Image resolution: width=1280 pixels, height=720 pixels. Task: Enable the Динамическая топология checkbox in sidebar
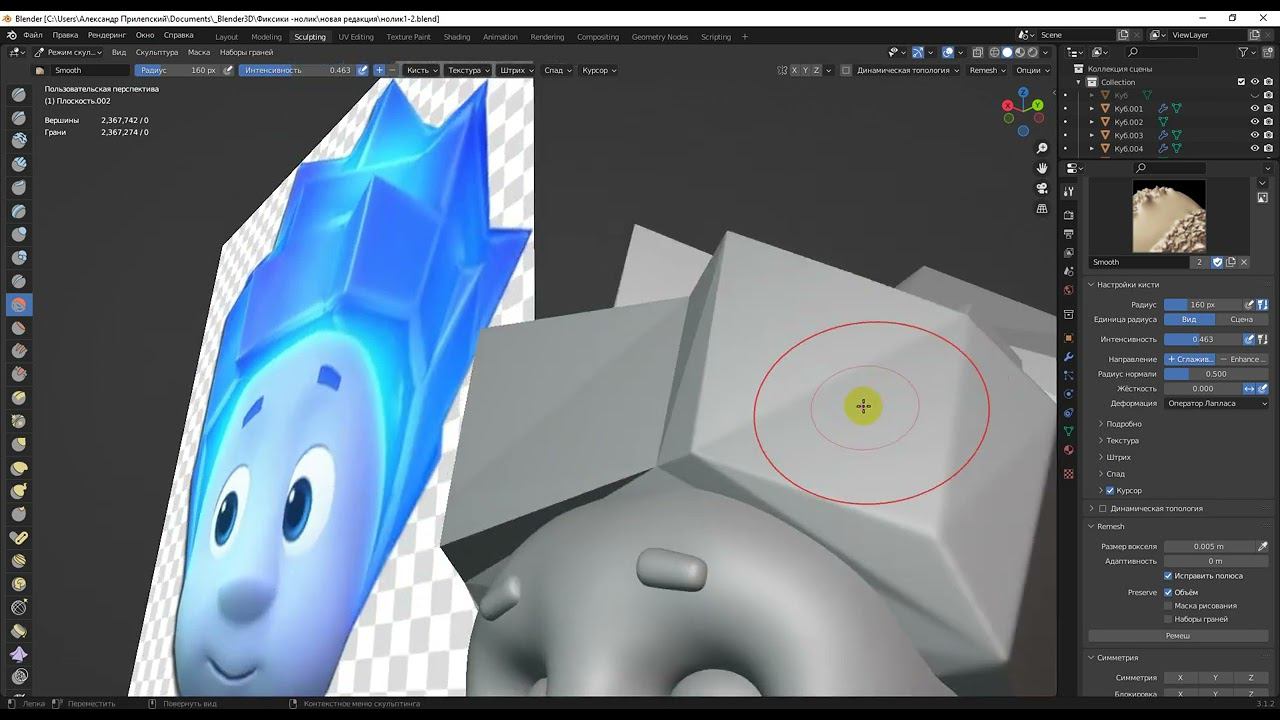tap(1103, 508)
